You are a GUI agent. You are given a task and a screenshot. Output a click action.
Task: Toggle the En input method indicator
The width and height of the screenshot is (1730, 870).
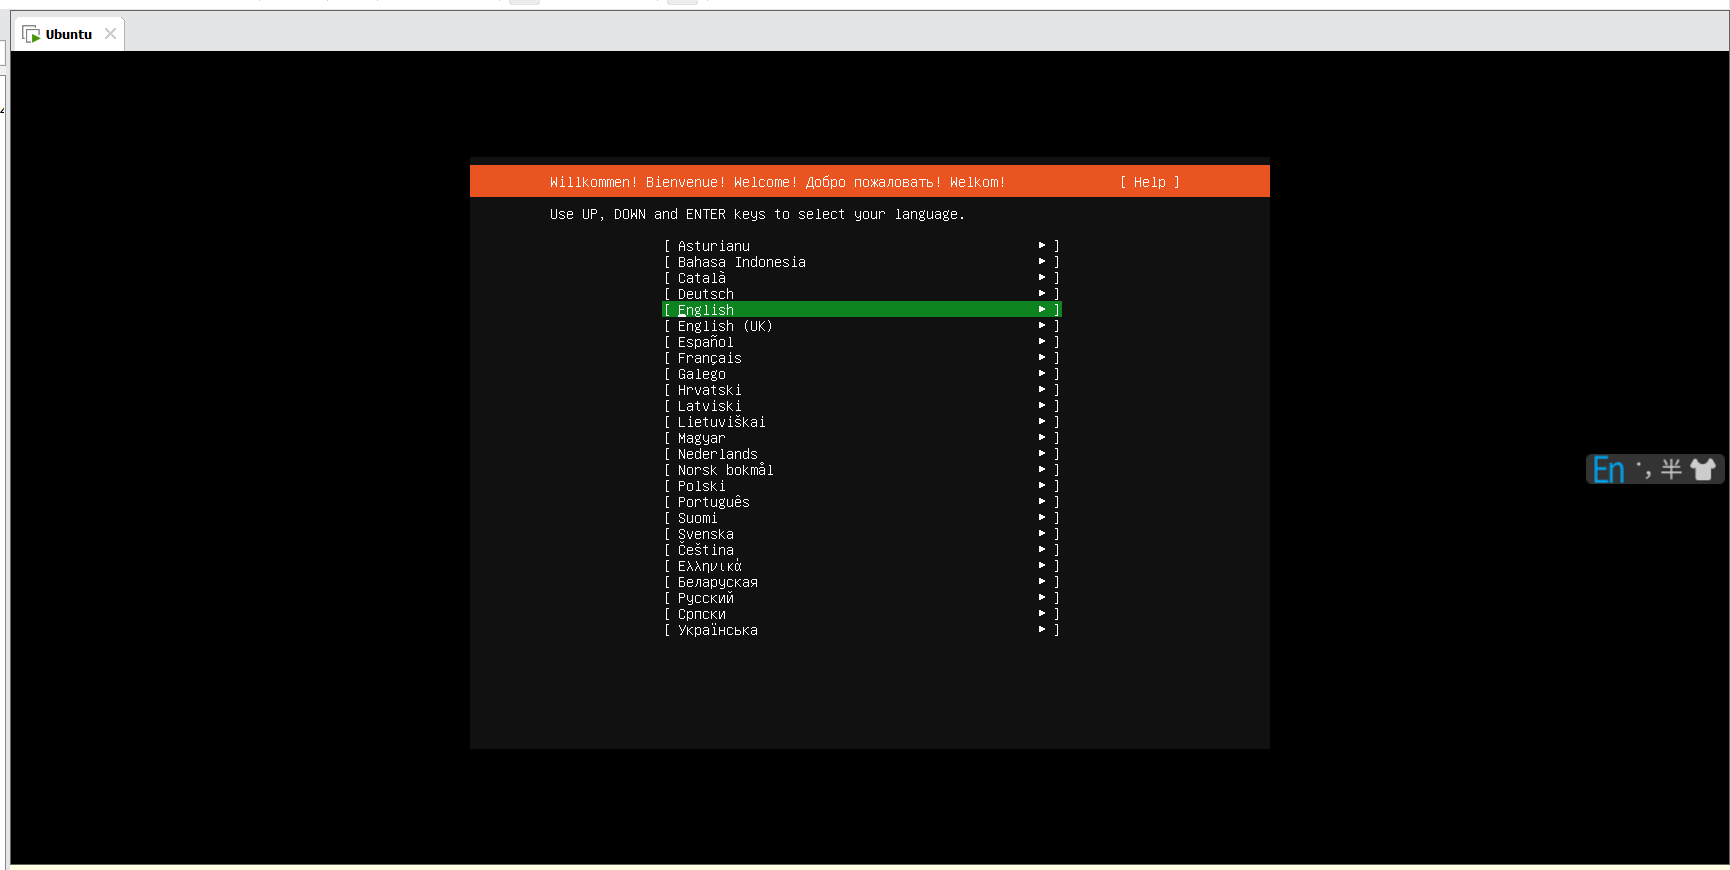tap(1608, 469)
